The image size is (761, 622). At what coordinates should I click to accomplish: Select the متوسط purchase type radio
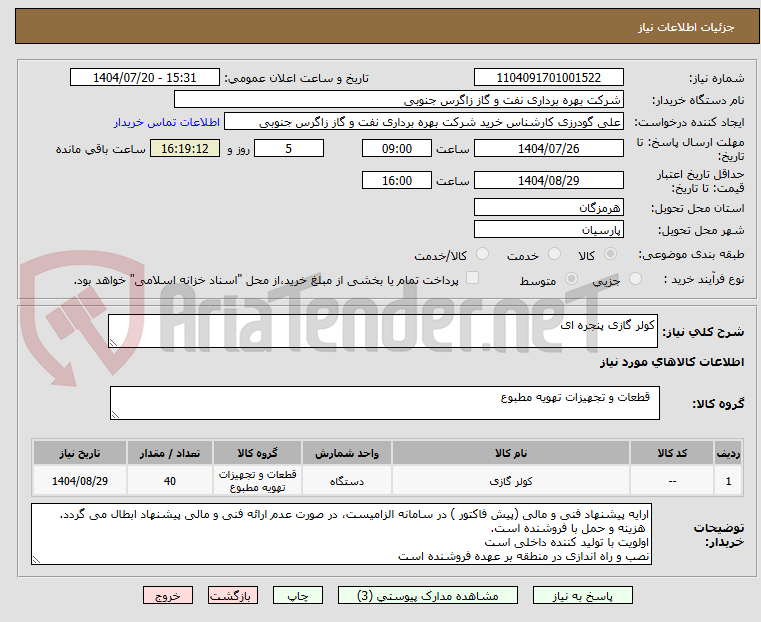pos(571,279)
